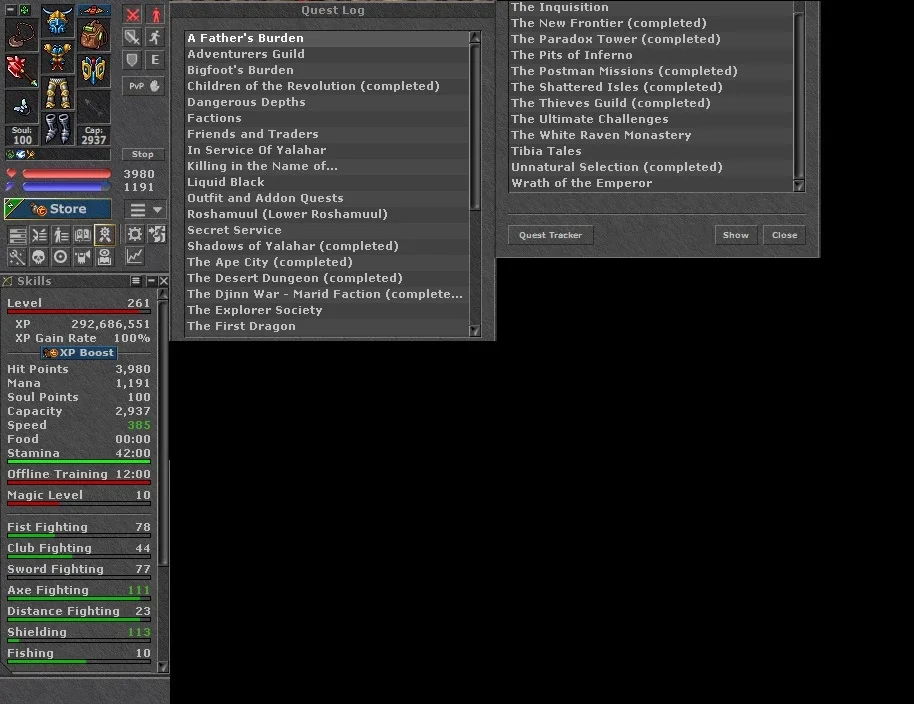Image resolution: width=914 pixels, height=704 pixels.
Task: Open the Skills panel sidebar icon
Action: point(17,235)
